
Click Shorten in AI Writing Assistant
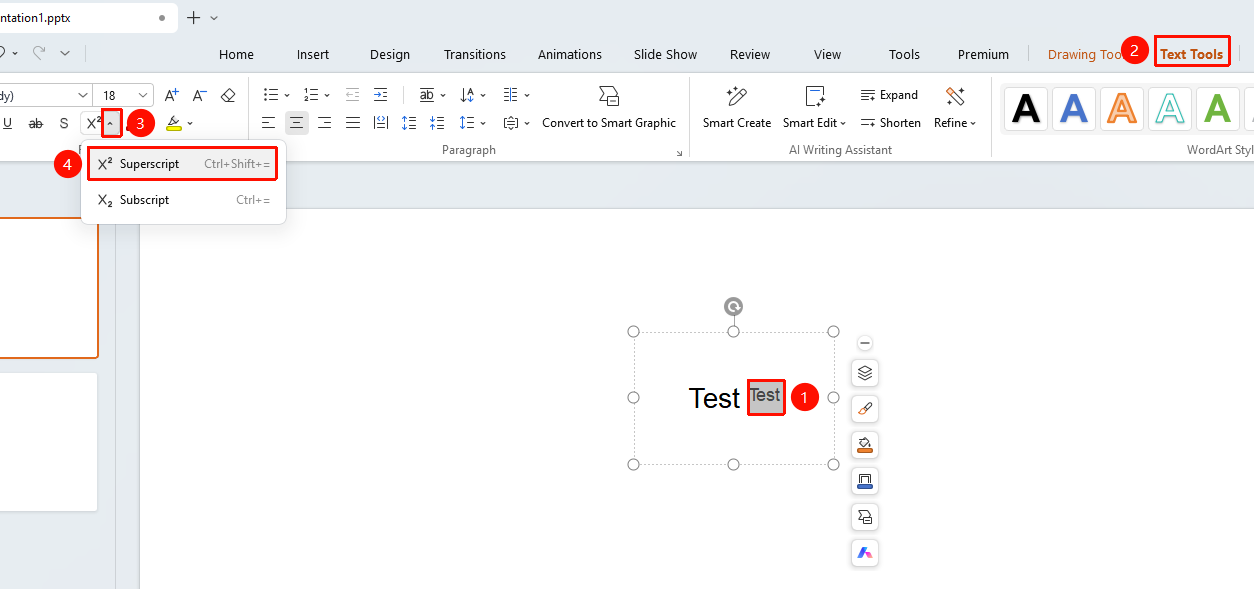[890, 123]
